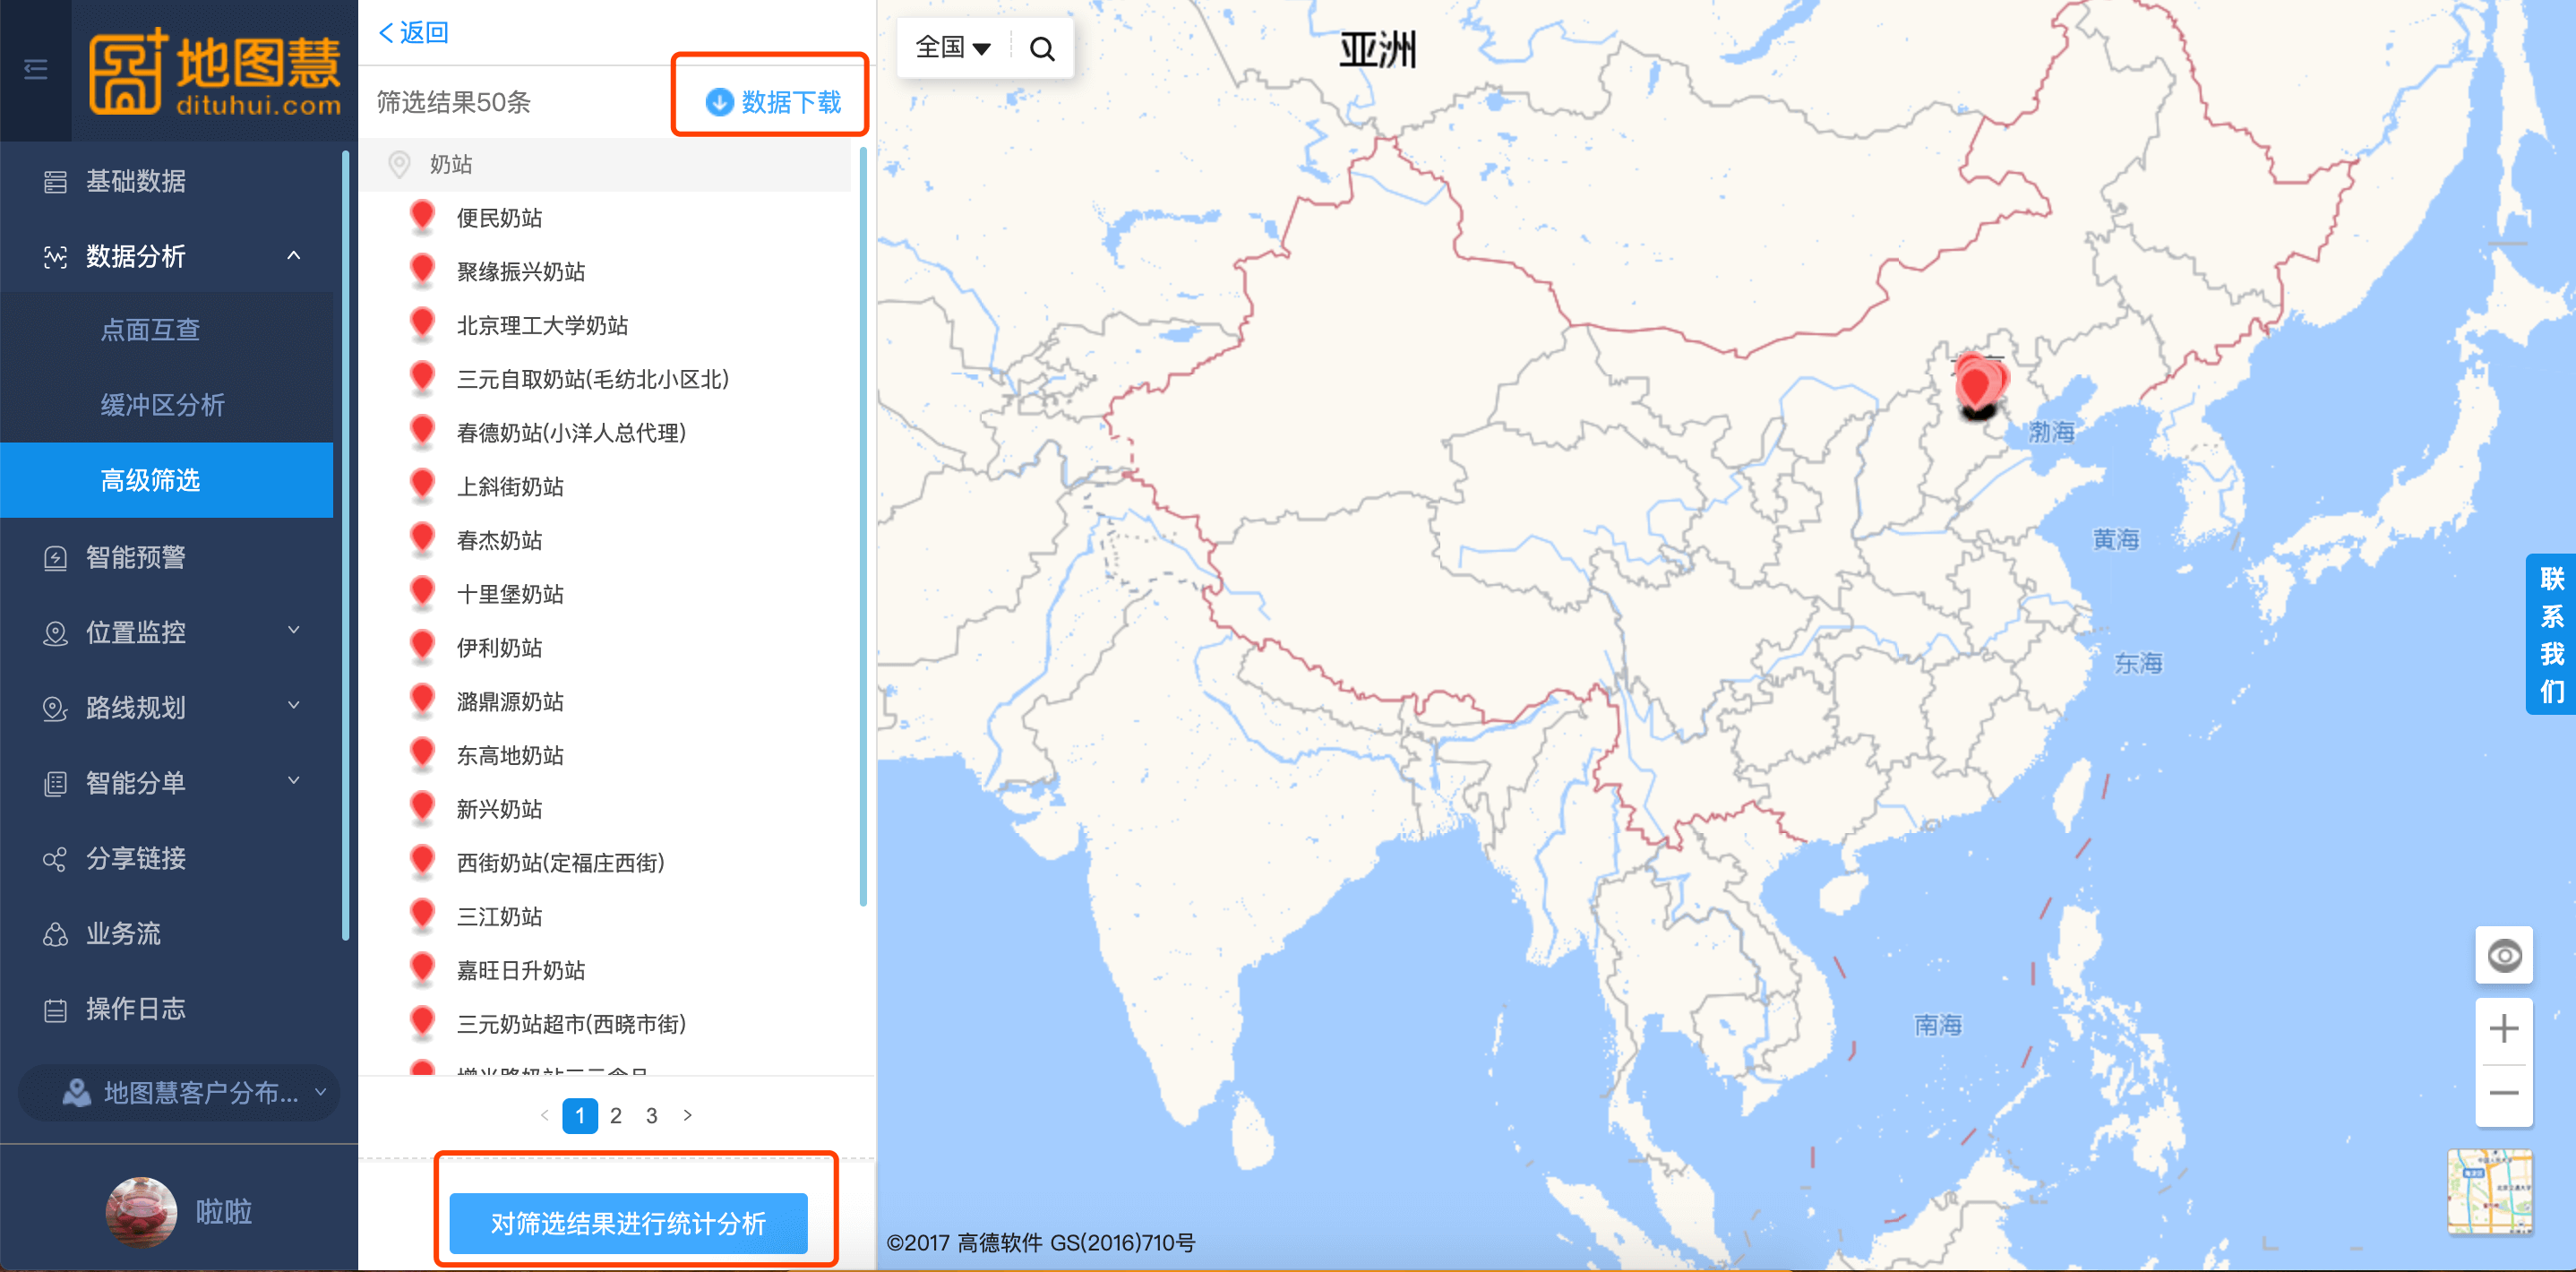Click the 返回 back link
The height and width of the screenshot is (1272, 2576).
(x=413, y=33)
